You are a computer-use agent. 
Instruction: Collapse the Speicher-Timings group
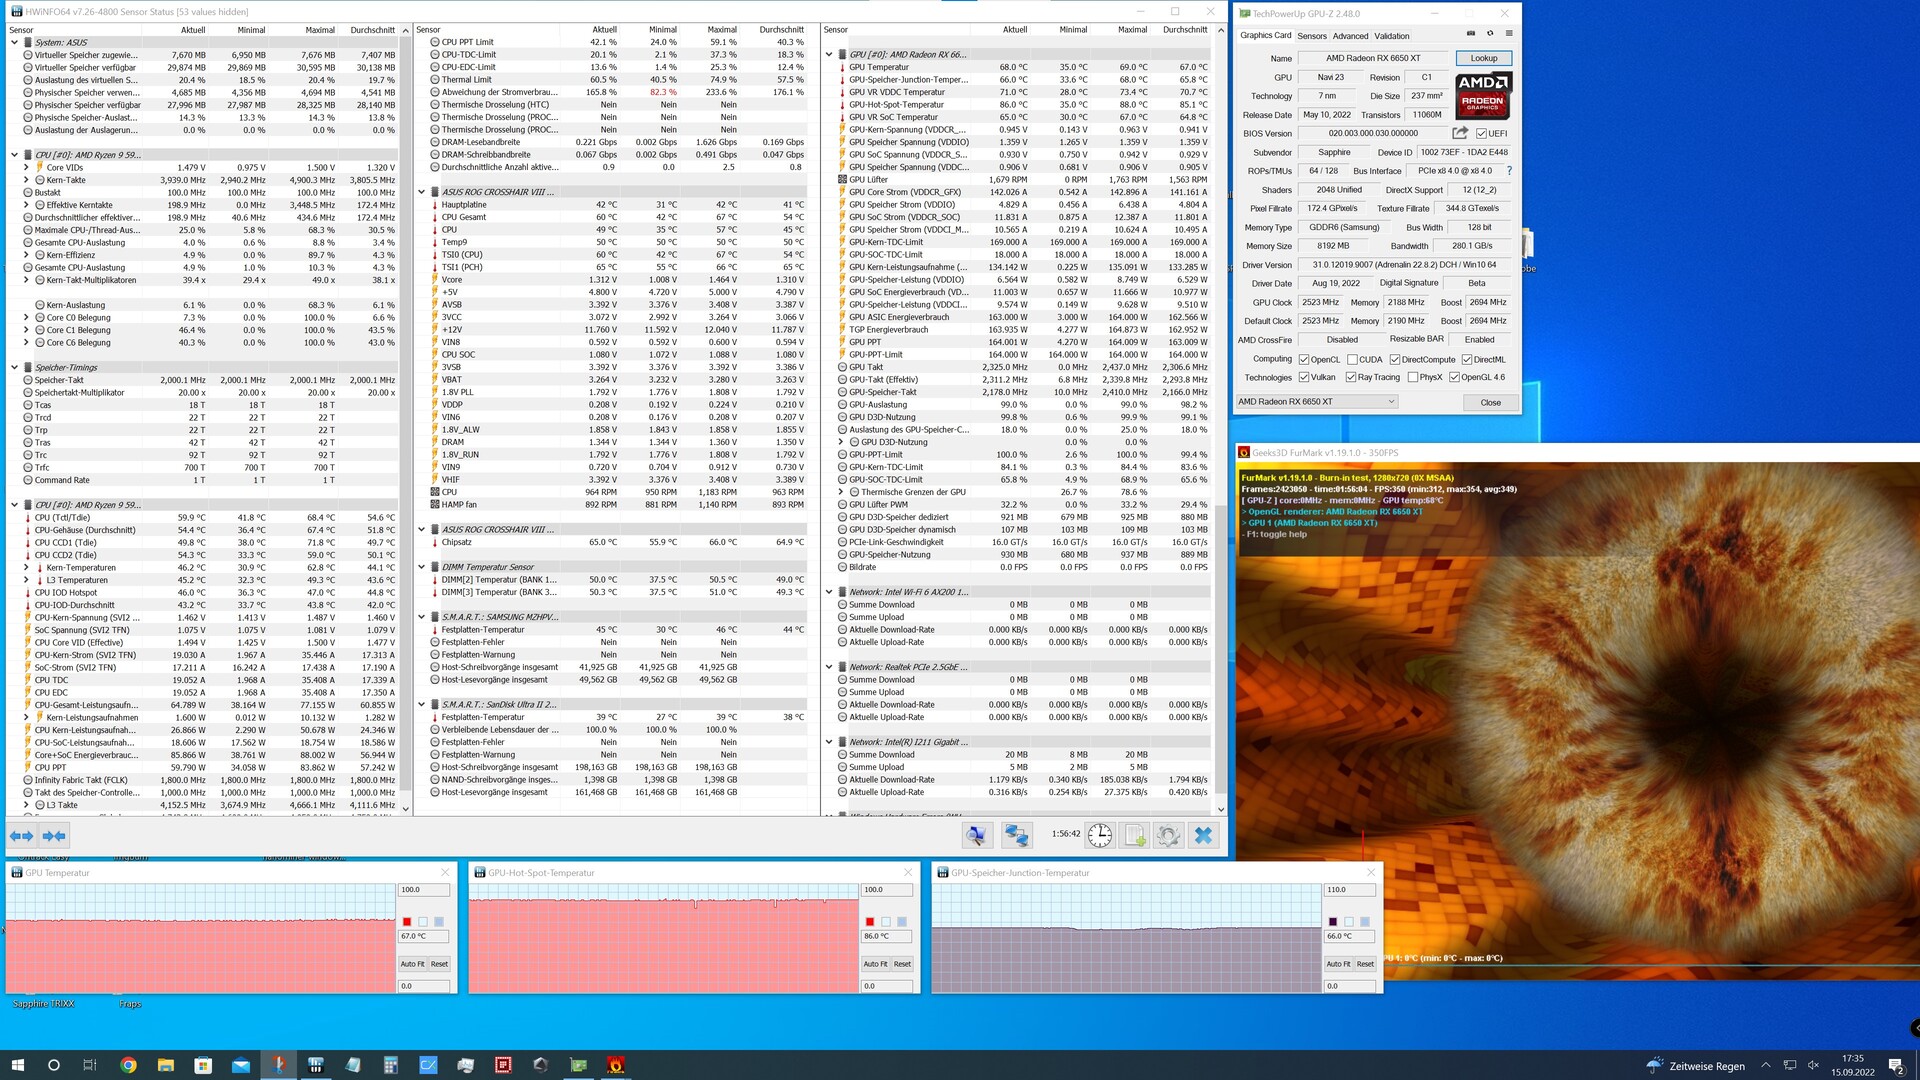14,368
